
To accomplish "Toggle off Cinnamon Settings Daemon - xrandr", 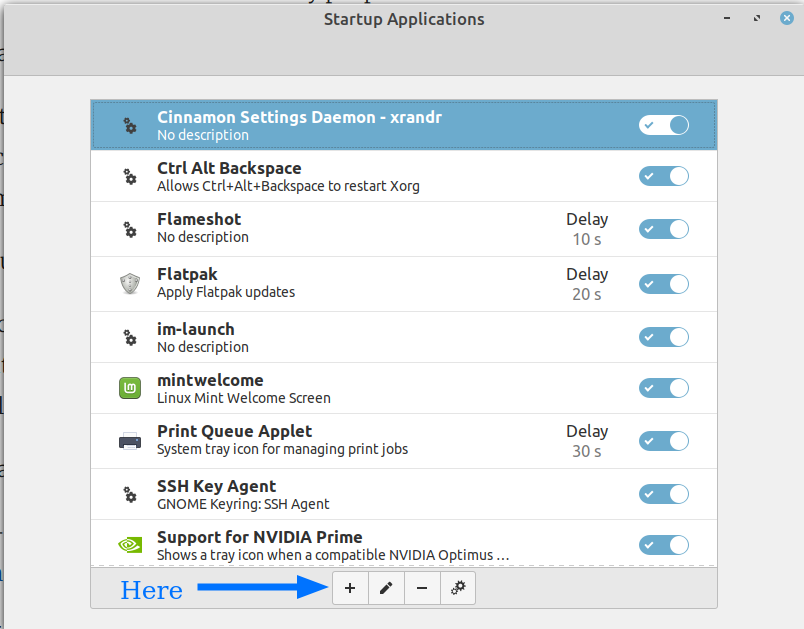I will 664,125.
